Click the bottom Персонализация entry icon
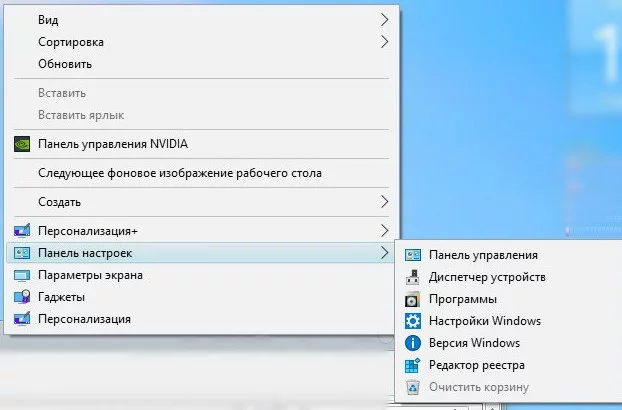The height and width of the screenshot is (410, 622). coord(22,319)
